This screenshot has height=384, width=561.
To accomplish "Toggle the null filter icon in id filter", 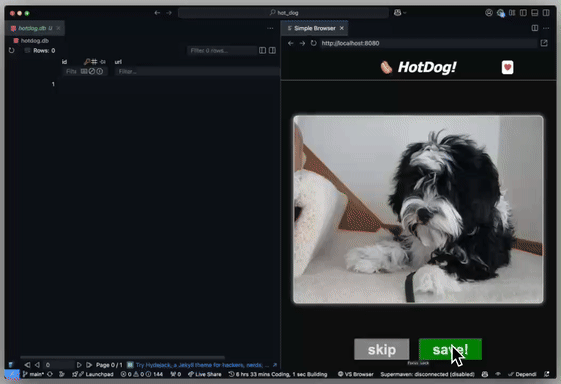I will [x=92, y=71].
